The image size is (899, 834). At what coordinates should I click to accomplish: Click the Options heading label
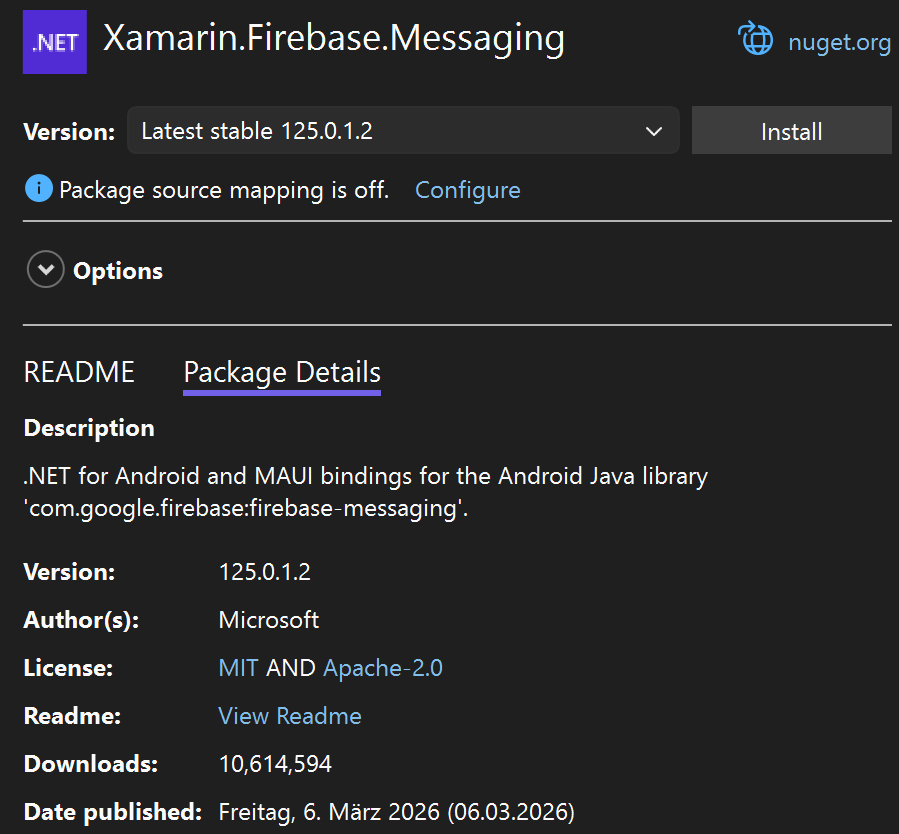point(118,271)
